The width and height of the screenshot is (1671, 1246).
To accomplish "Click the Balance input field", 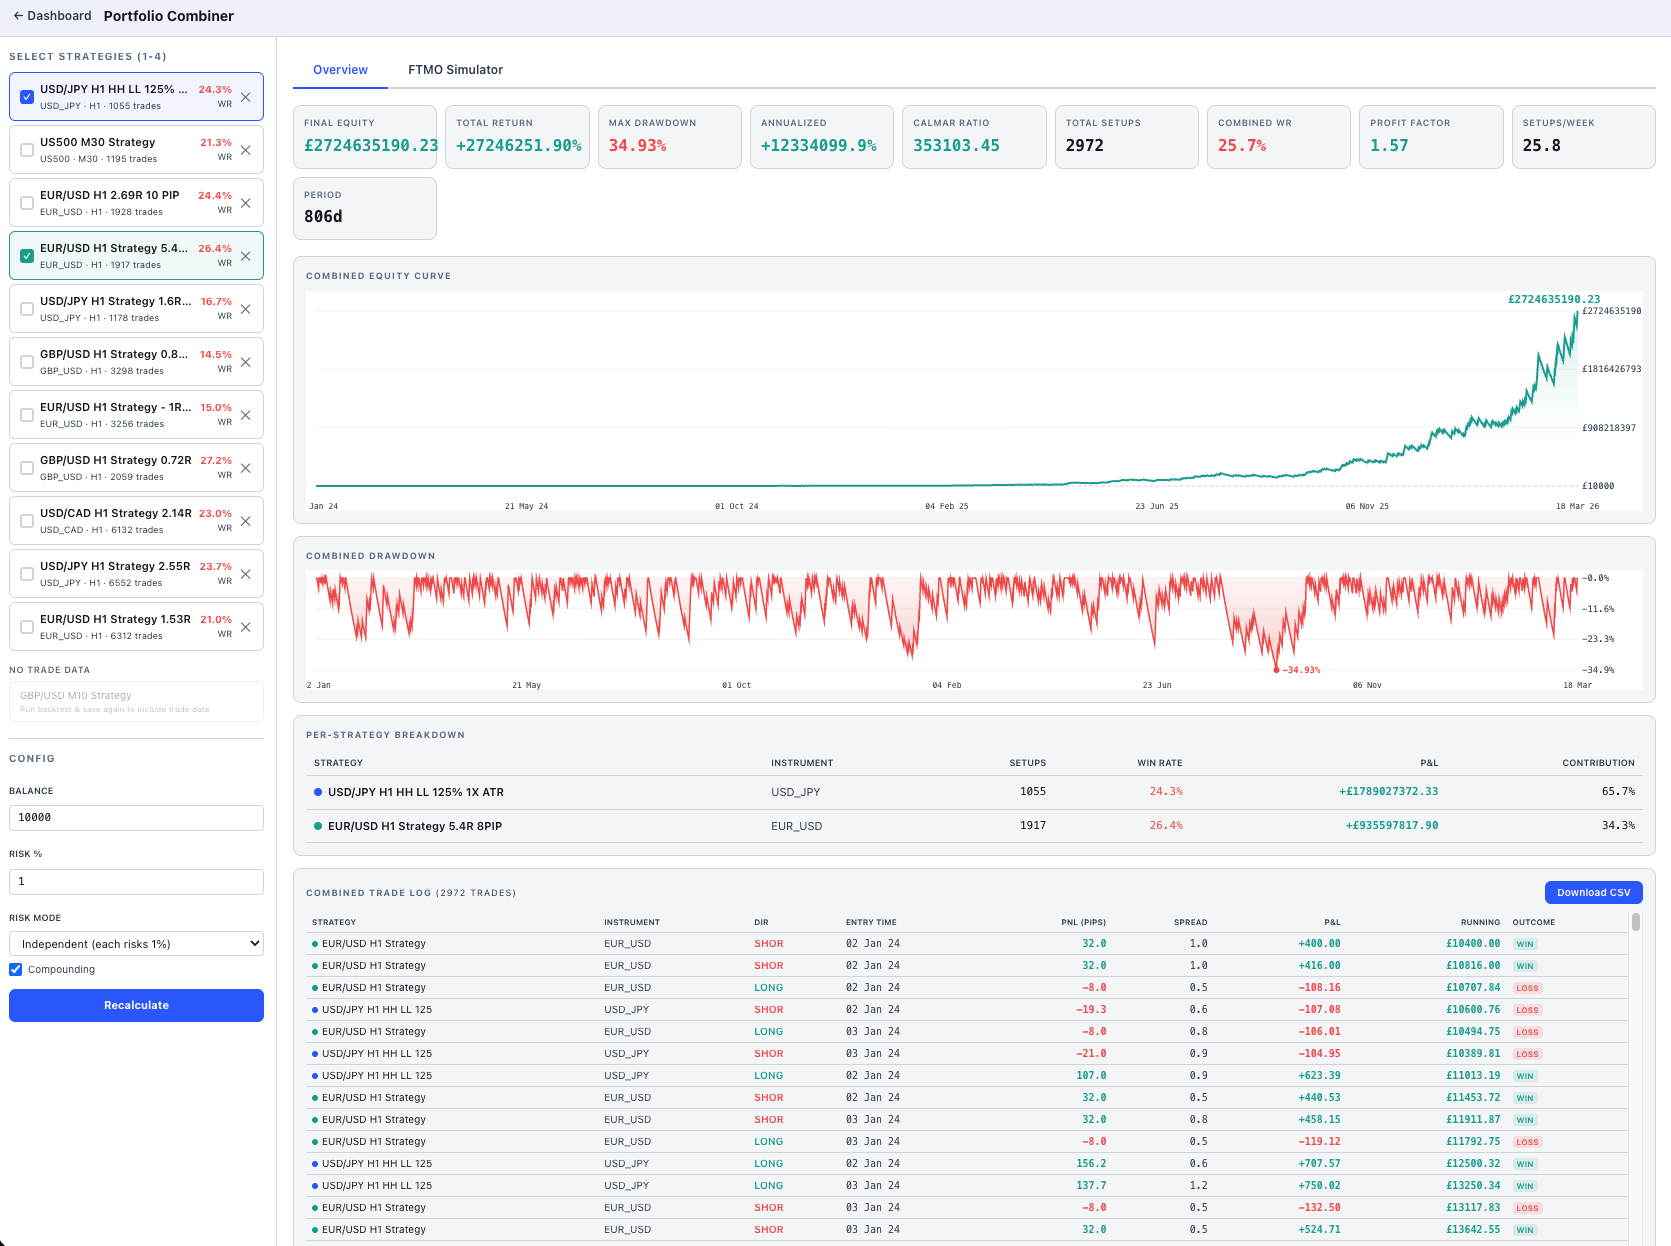I will click(136, 817).
